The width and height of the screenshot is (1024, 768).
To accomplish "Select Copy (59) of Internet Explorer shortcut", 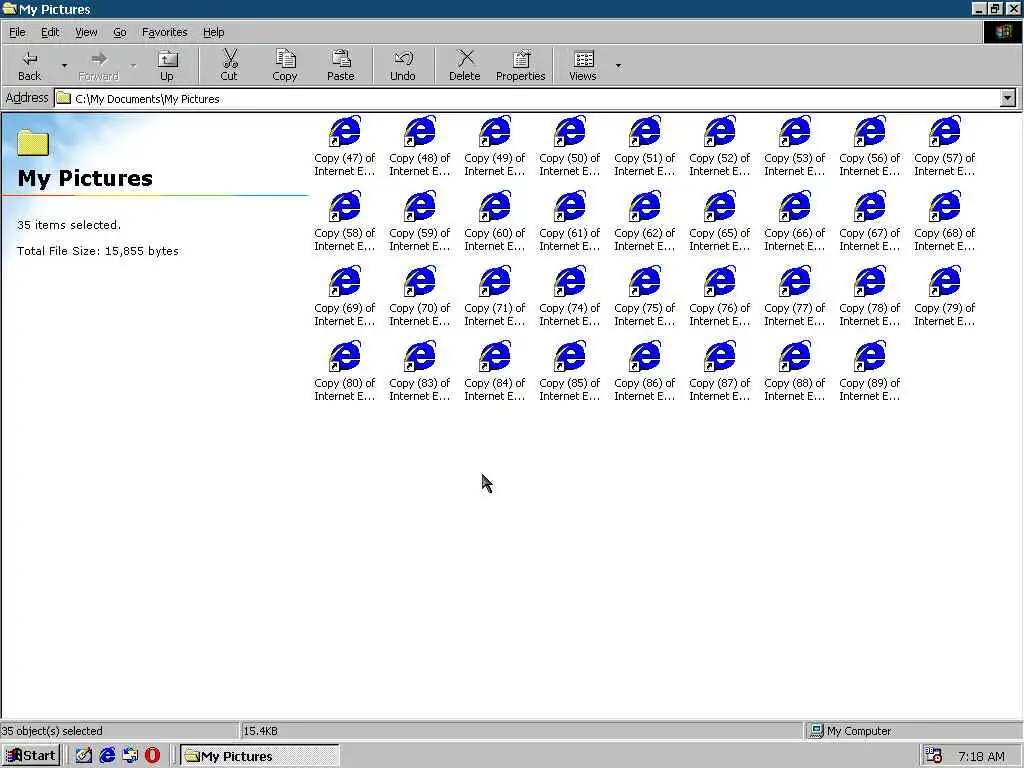I will 420,221.
